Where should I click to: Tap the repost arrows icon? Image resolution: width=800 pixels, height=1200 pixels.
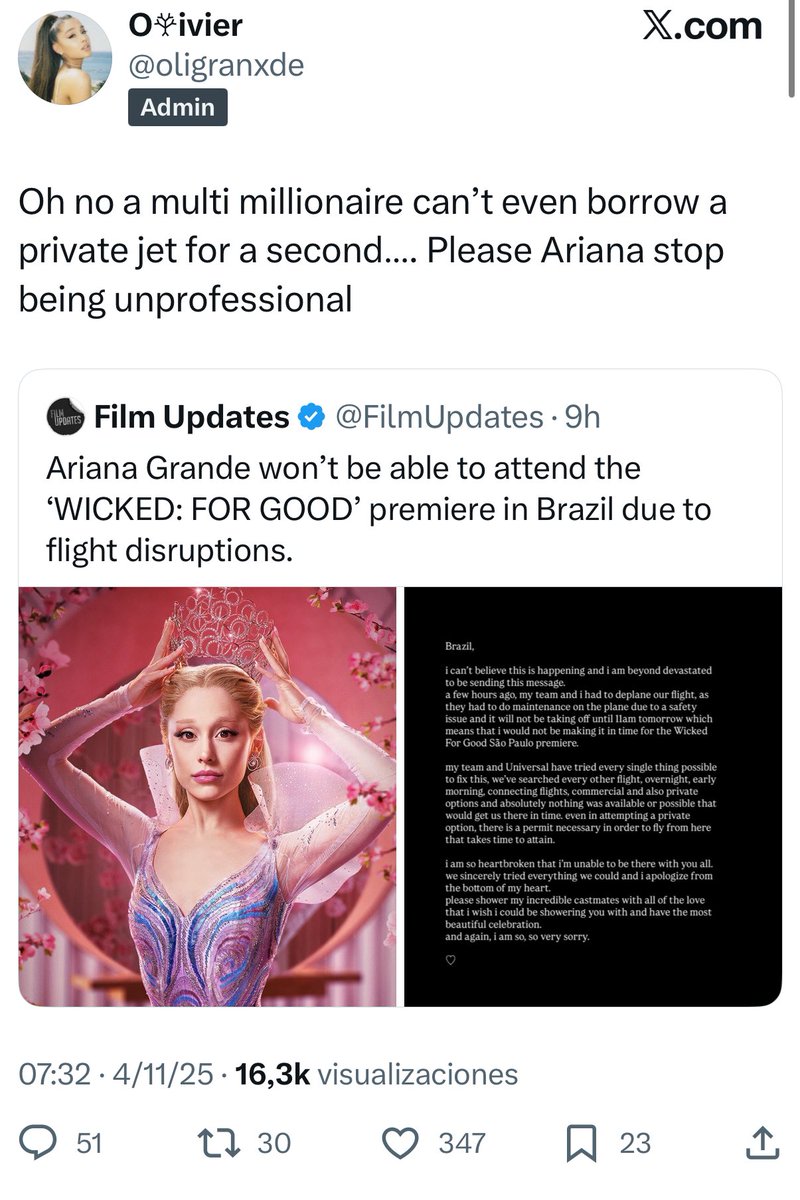[x=217, y=1143]
